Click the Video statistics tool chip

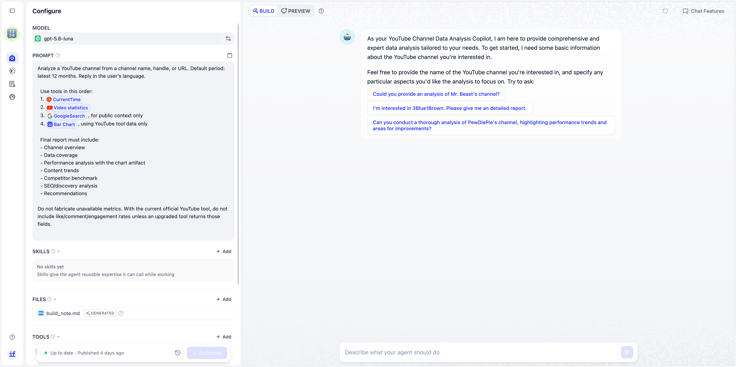pos(67,108)
